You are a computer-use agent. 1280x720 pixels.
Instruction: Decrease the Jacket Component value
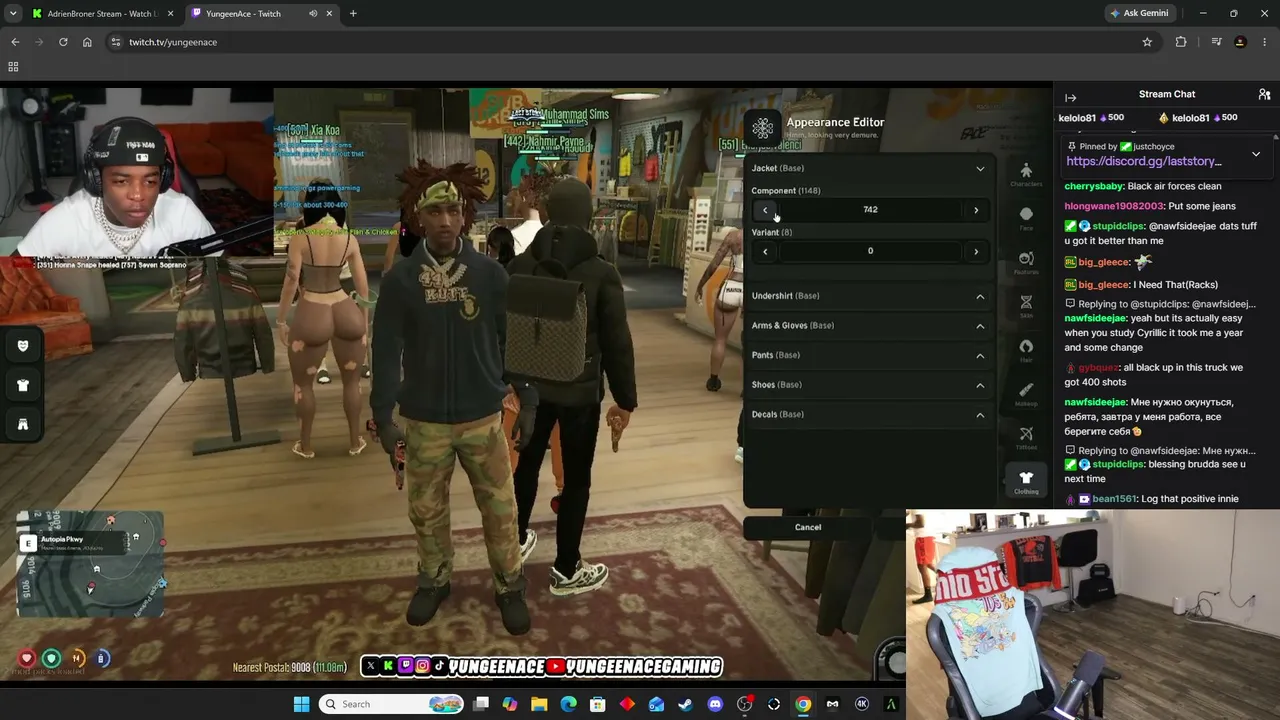(x=765, y=210)
